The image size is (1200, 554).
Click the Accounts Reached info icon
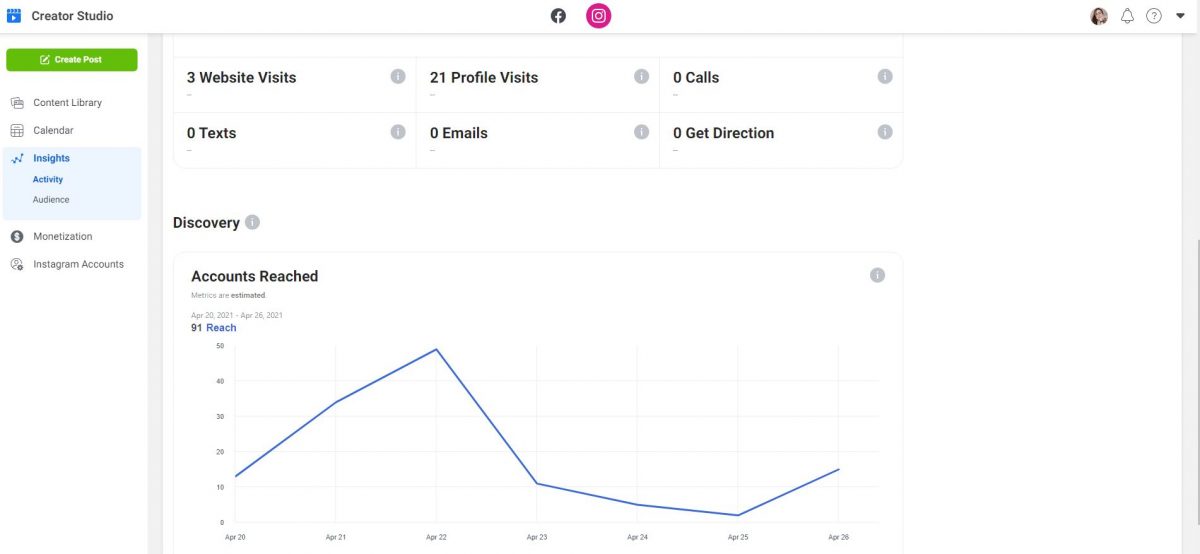point(877,275)
